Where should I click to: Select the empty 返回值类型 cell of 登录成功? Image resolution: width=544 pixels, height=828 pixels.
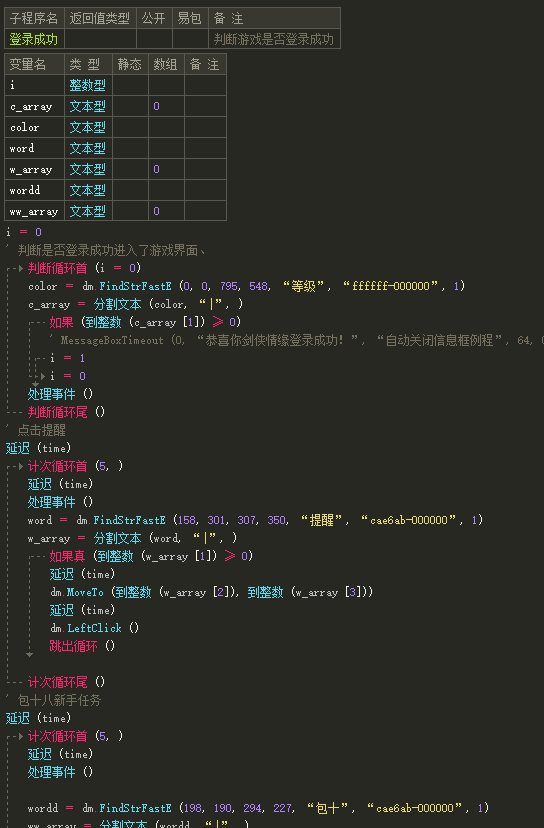coord(100,39)
